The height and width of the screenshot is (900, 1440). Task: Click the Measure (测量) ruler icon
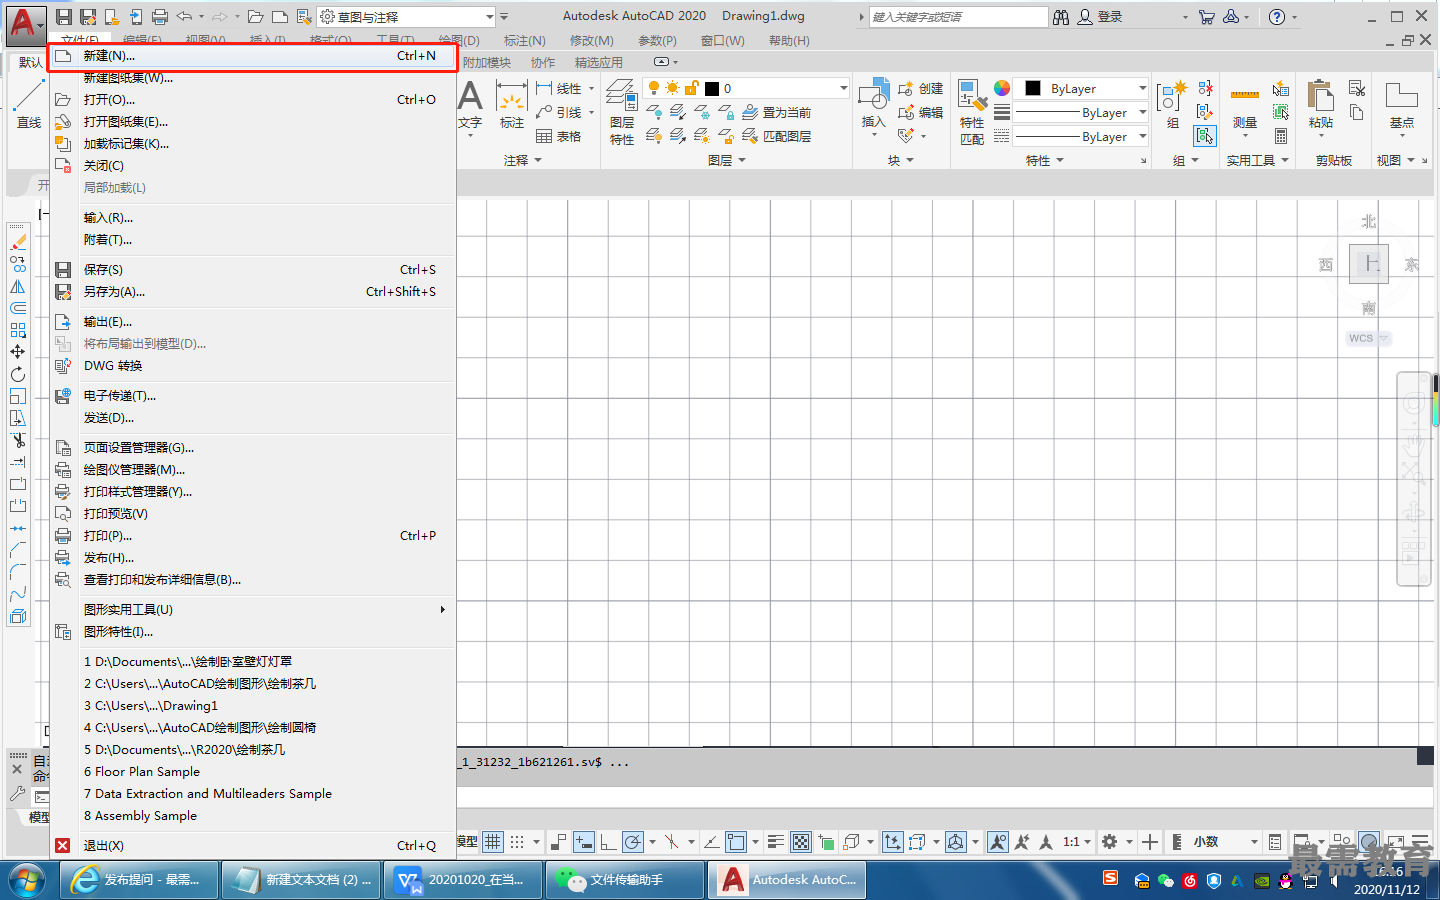click(x=1245, y=96)
